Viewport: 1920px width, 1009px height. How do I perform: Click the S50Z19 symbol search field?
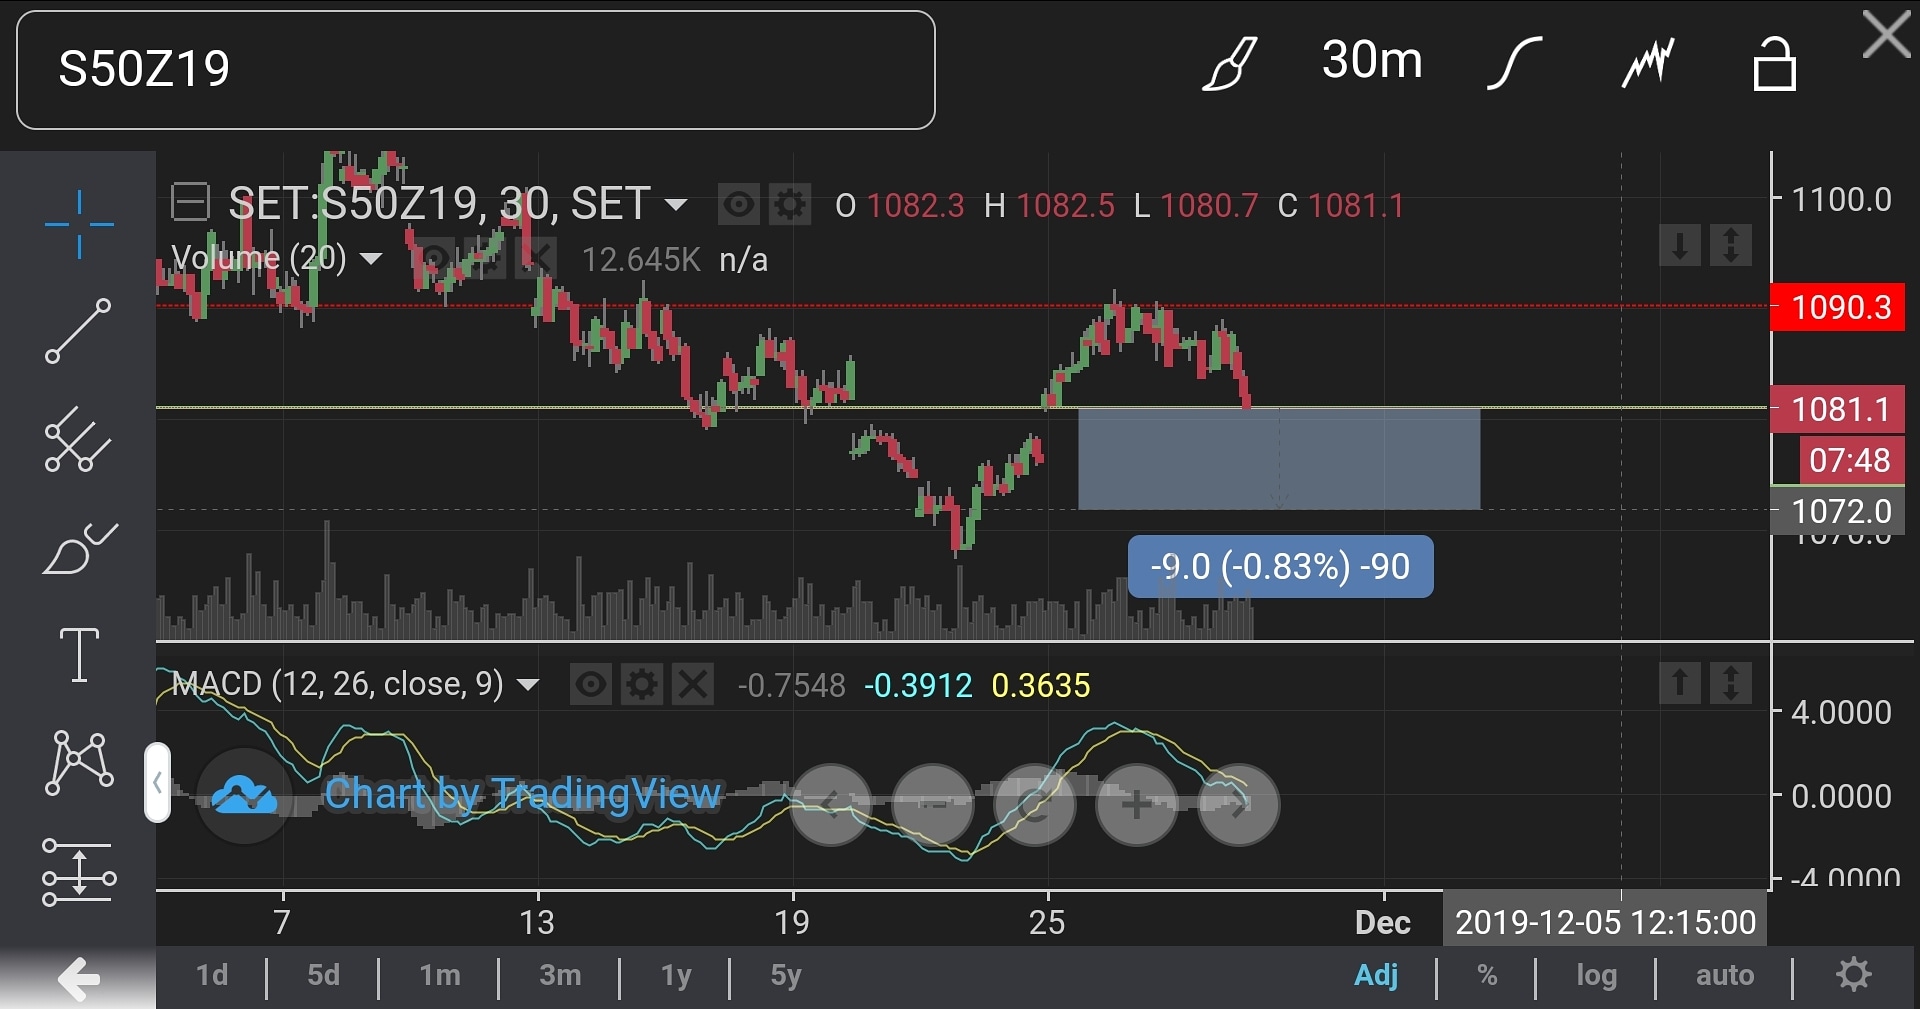coord(476,70)
